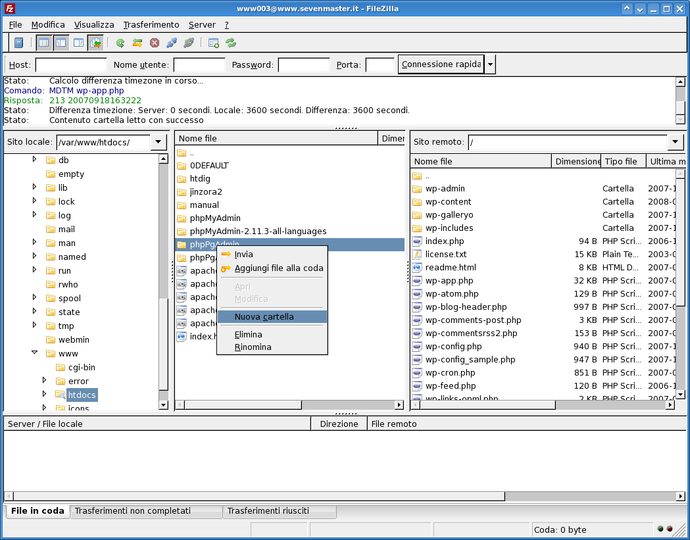Expand the db folder in local tree
This screenshot has width=690, height=540.
[34, 159]
